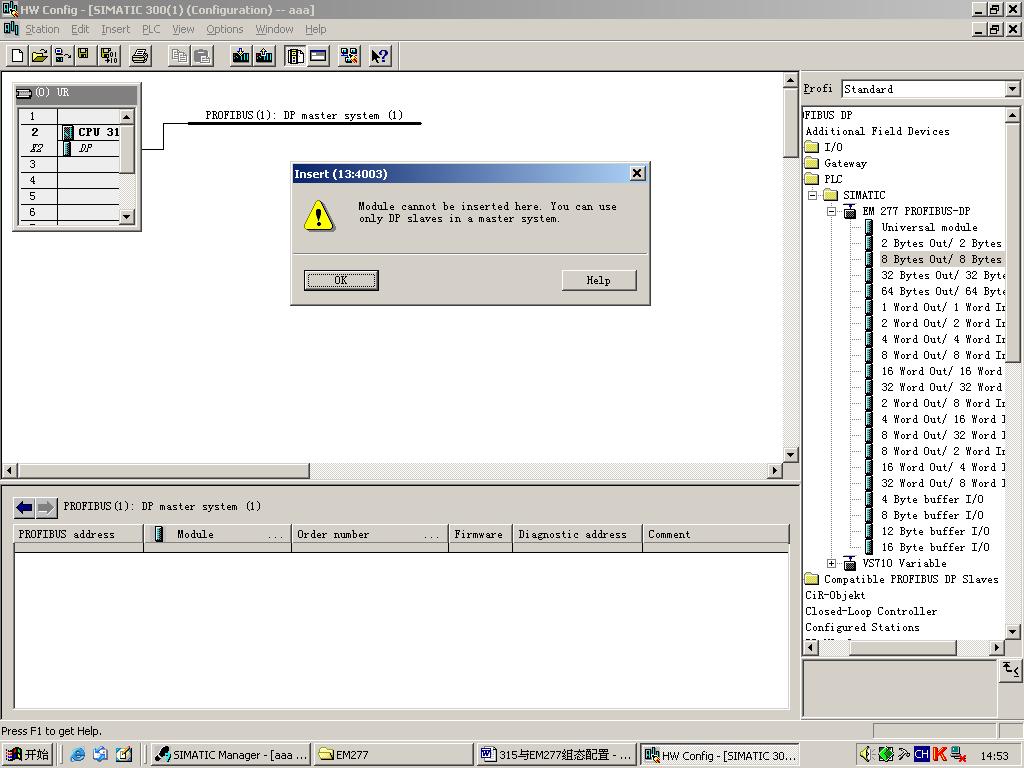Toggle the hardware Catalog view icon

tap(295, 56)
